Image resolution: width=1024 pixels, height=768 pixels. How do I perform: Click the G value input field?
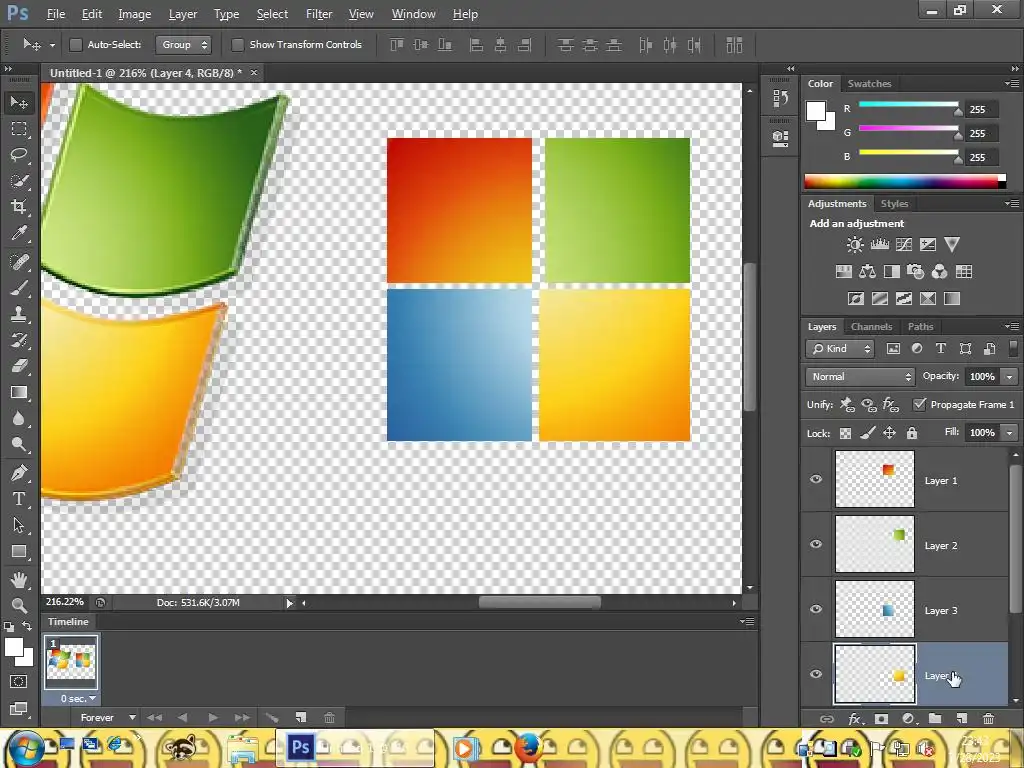[x=982, y=133]
